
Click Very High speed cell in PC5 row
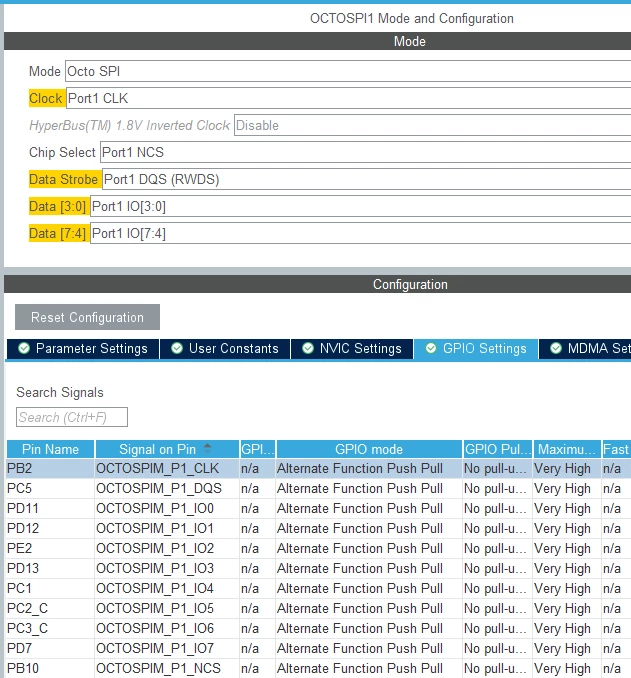(x=567, y=489)
